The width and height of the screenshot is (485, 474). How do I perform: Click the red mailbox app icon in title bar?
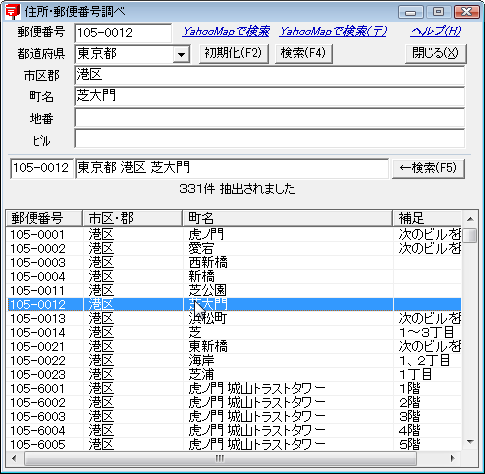point(12,12)
